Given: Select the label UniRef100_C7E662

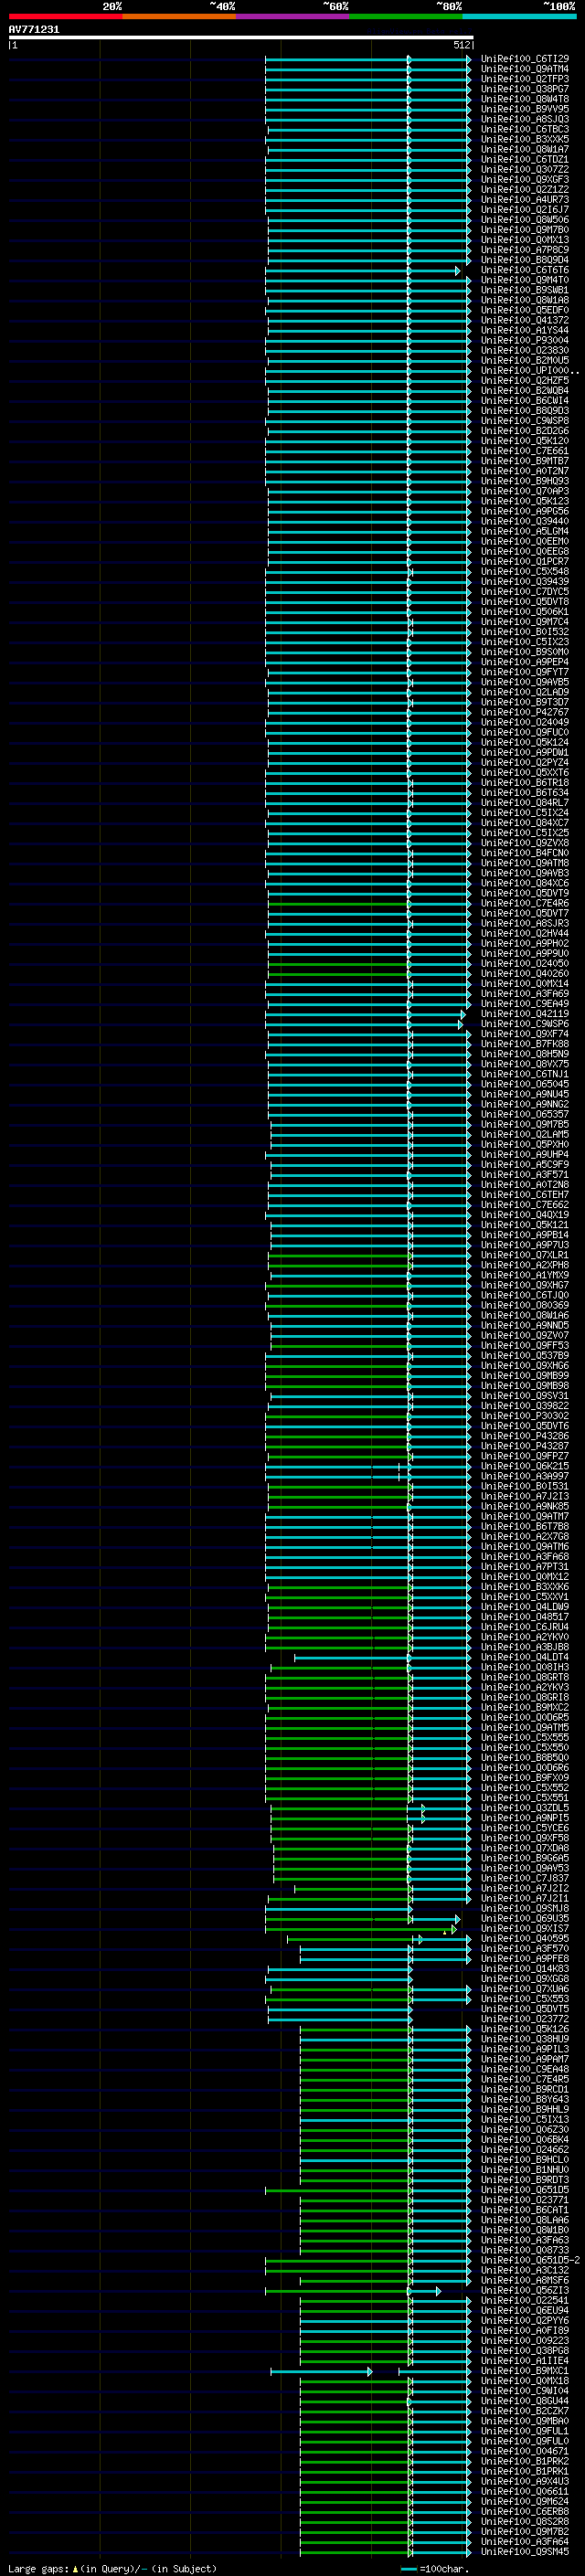Looking at the screenshot, I should 525,1205.
